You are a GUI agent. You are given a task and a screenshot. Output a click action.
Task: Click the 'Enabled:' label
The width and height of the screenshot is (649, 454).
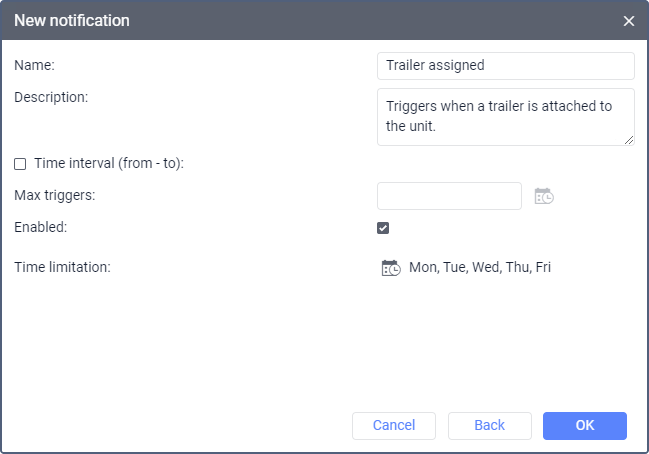pyautogui.click(x=42, y=227)
